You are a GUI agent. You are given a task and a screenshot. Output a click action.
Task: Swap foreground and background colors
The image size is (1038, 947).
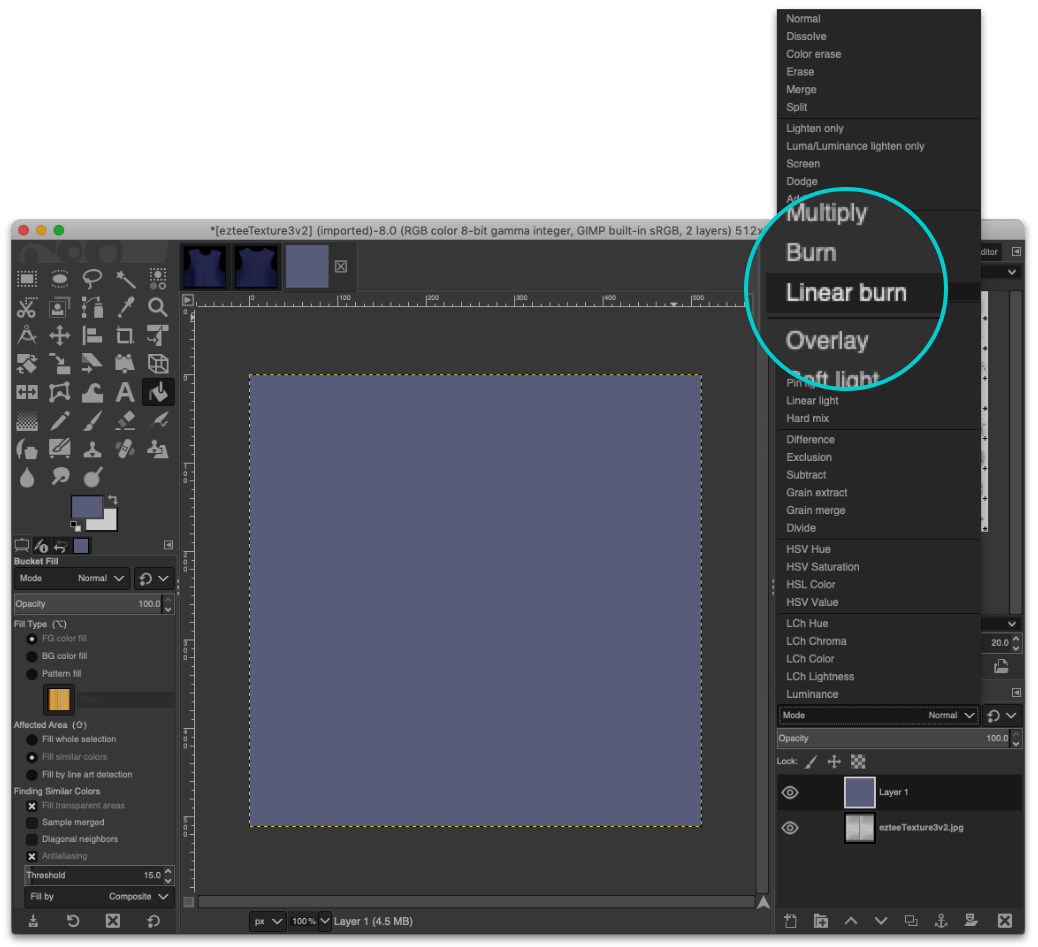[x=113, y=500]
